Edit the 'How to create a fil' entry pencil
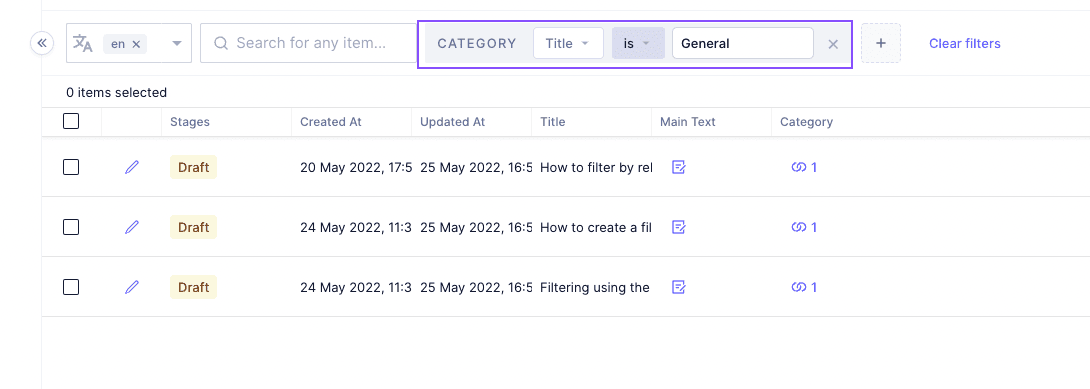Viewport: 1090px width, 389px height. (131, 227)
